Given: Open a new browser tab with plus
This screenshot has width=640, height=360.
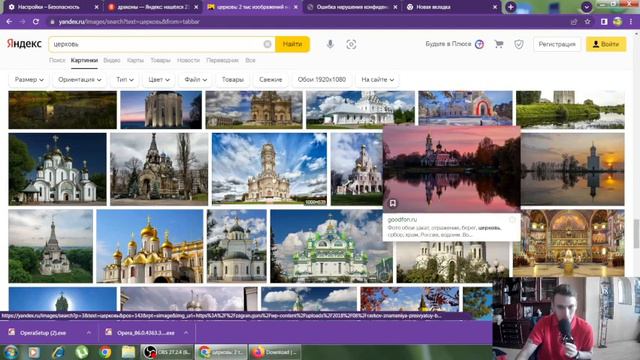Looking at the screenshot, I should pyautogui.click(x=511, y=7).
